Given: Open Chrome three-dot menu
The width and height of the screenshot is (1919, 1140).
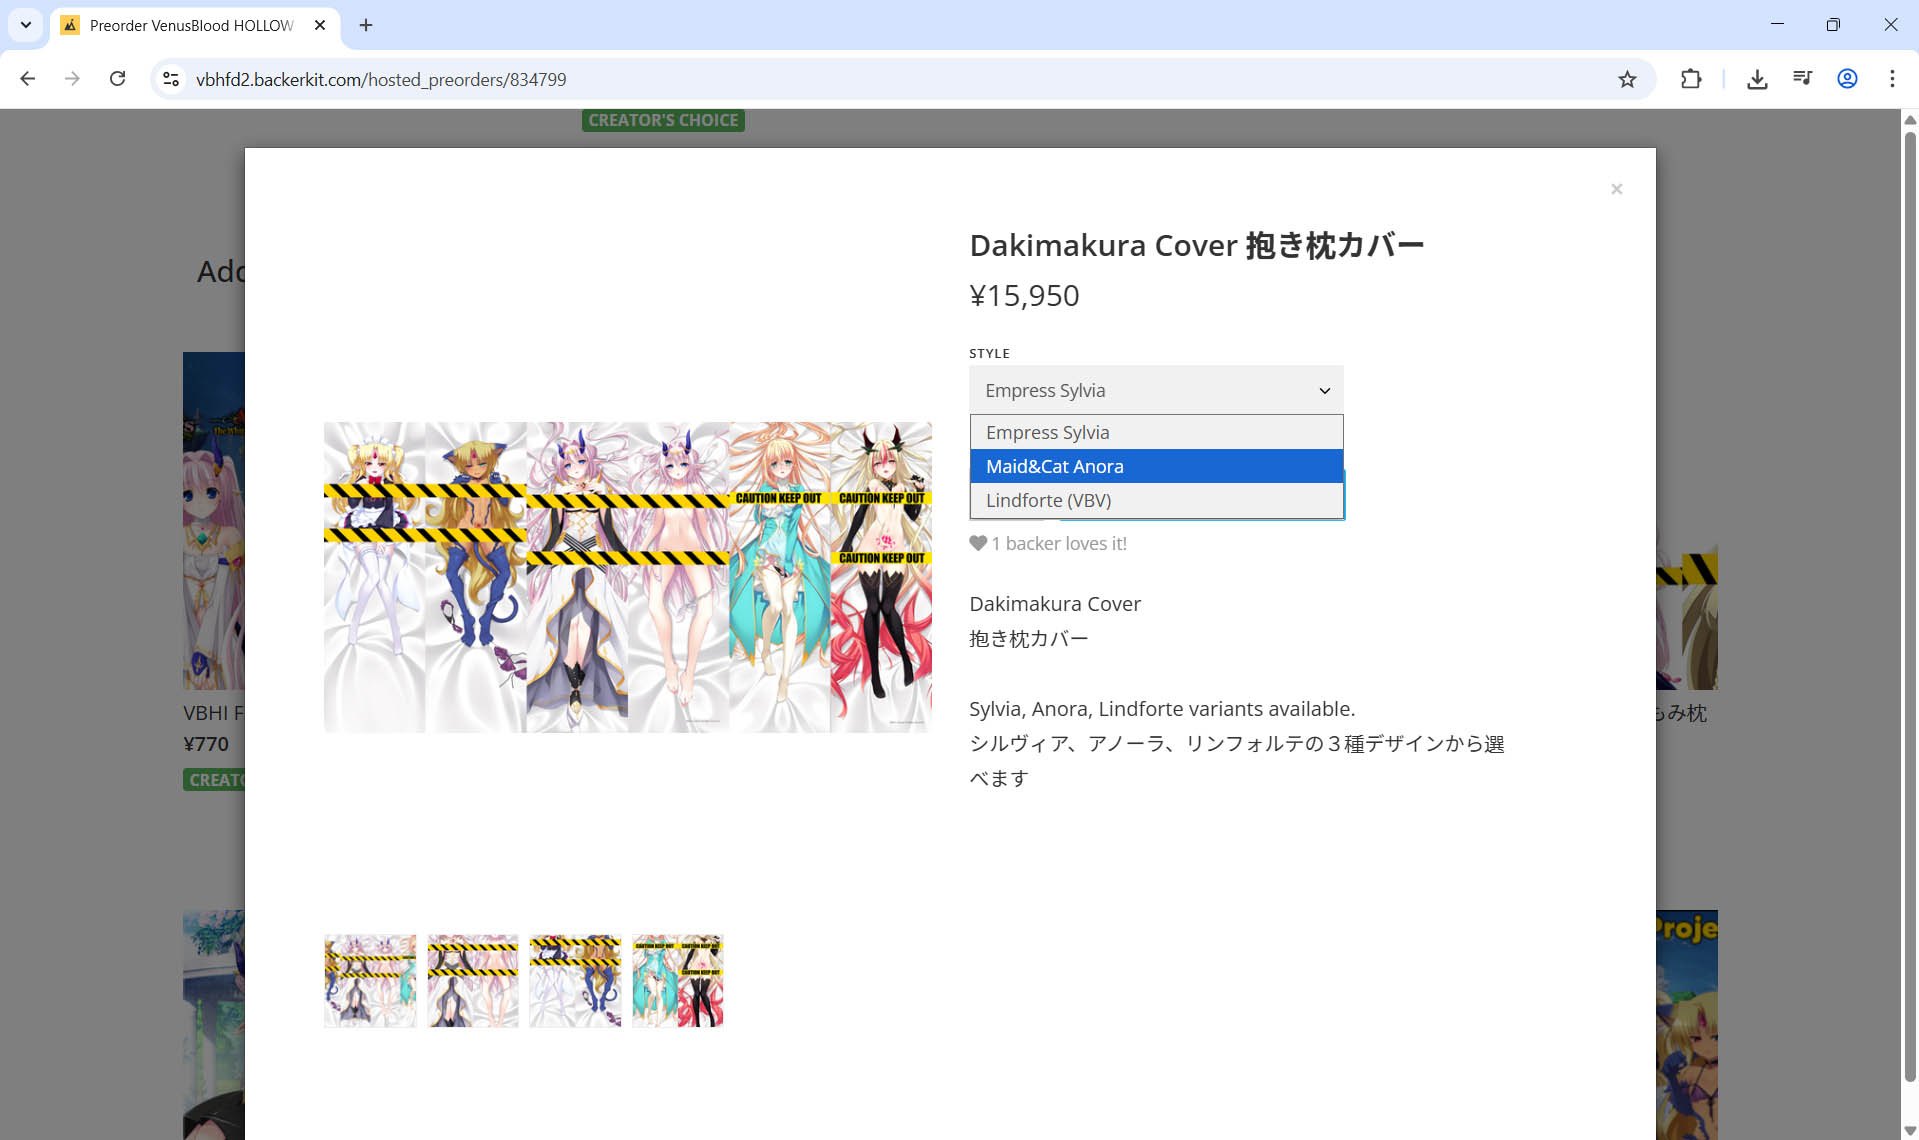Looking at the screenshot, I should pyautogui.click(x=1891, y=79).
